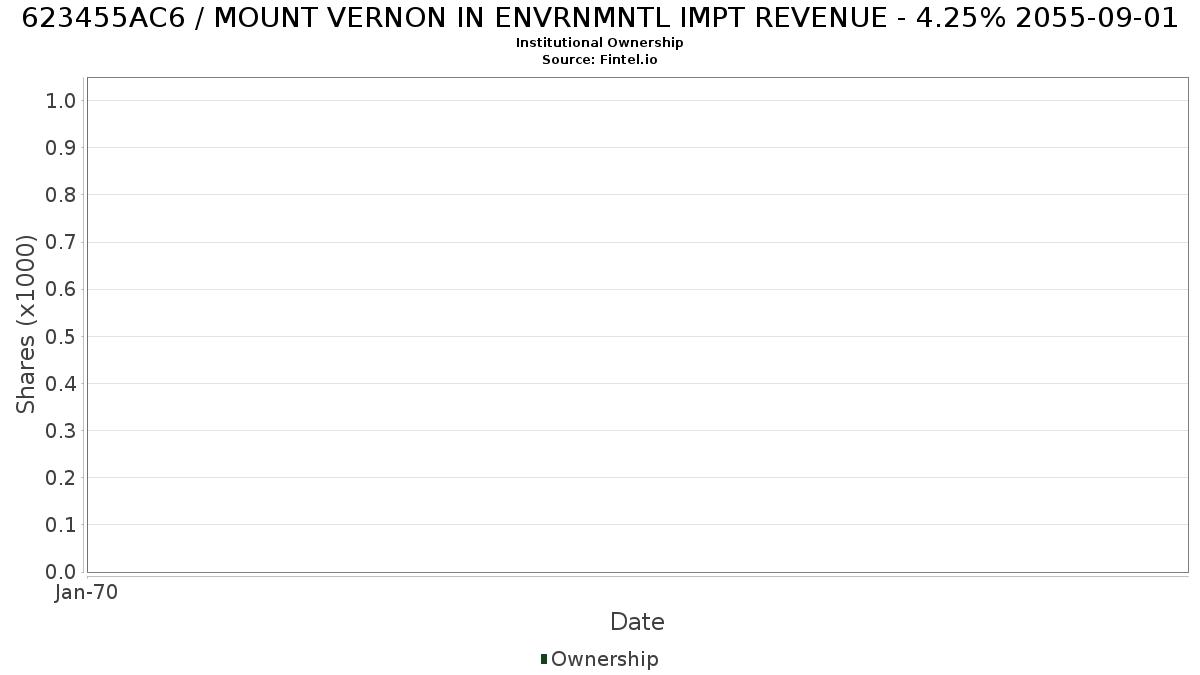
Task: Click the 0.8 y-axis tick label
Action: [61, 194]
